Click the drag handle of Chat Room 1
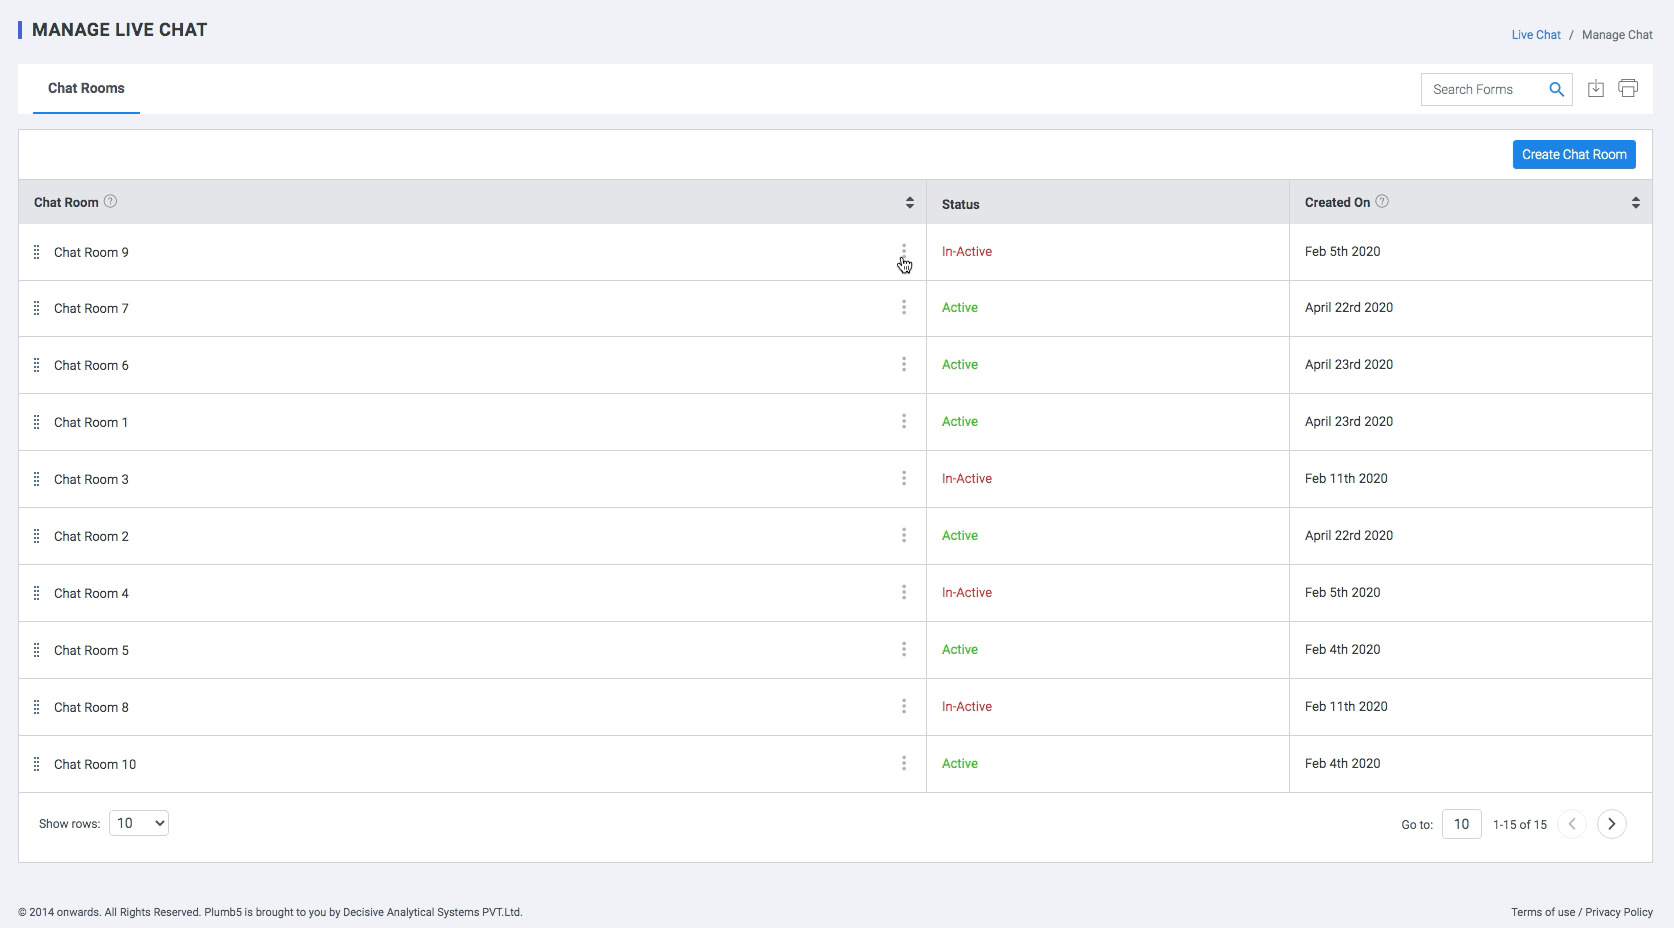The height and width of the screenshot is (928, 1674). pyautogui.click(x=37, y=422)
